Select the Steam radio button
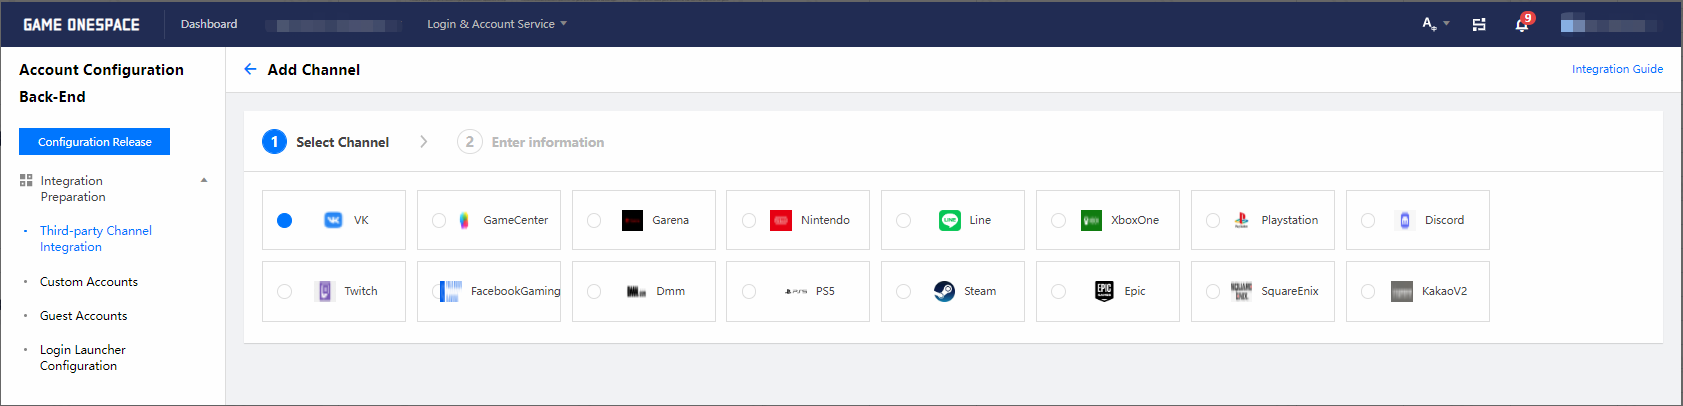The image size is (1683, 406). click(x=904, y=291)
